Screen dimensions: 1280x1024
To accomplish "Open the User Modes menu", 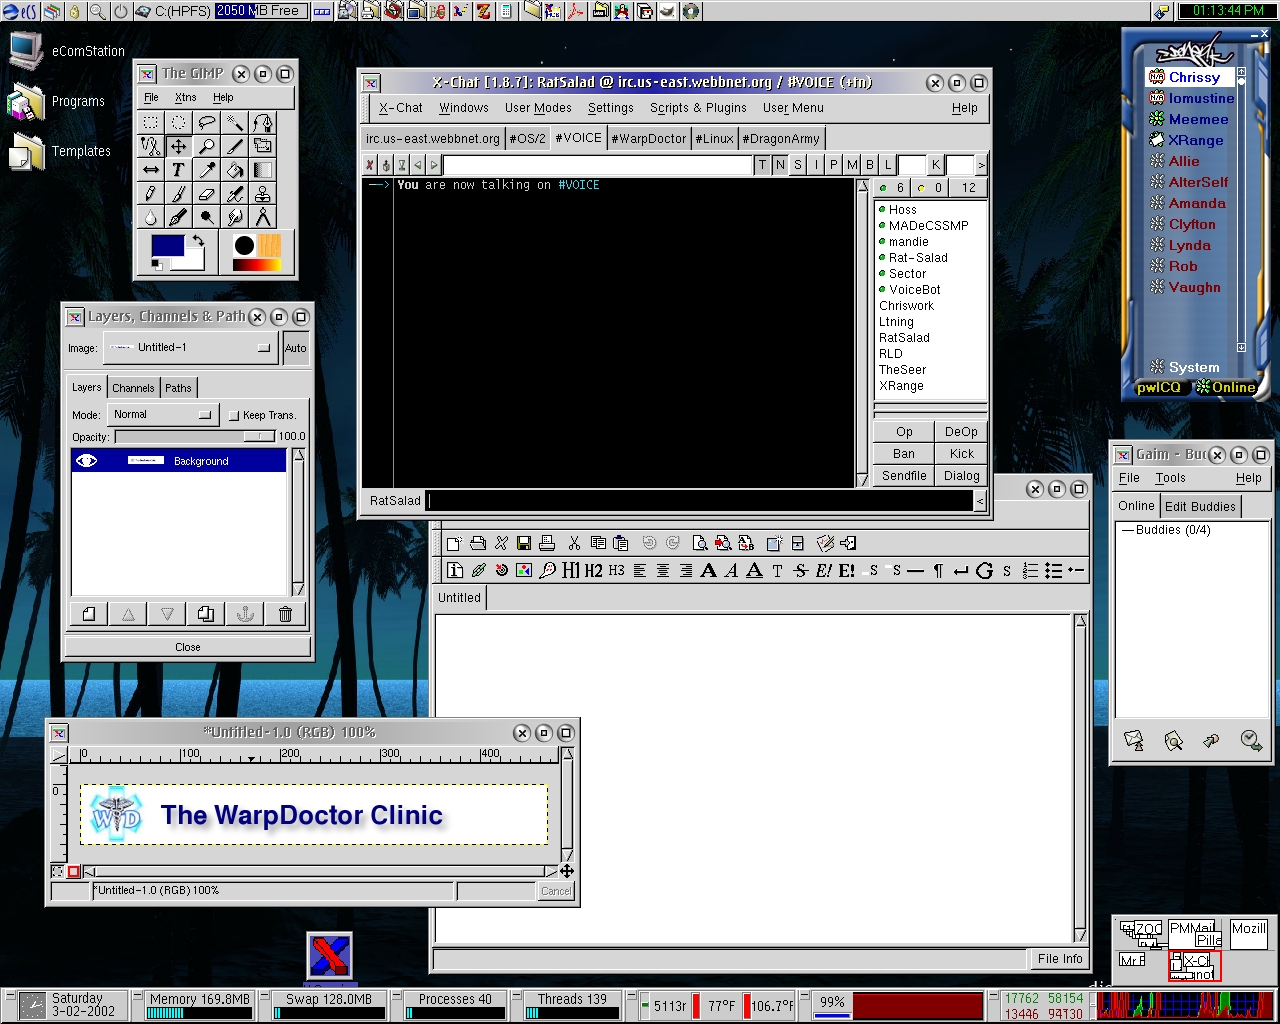I will tap(538, 108).
